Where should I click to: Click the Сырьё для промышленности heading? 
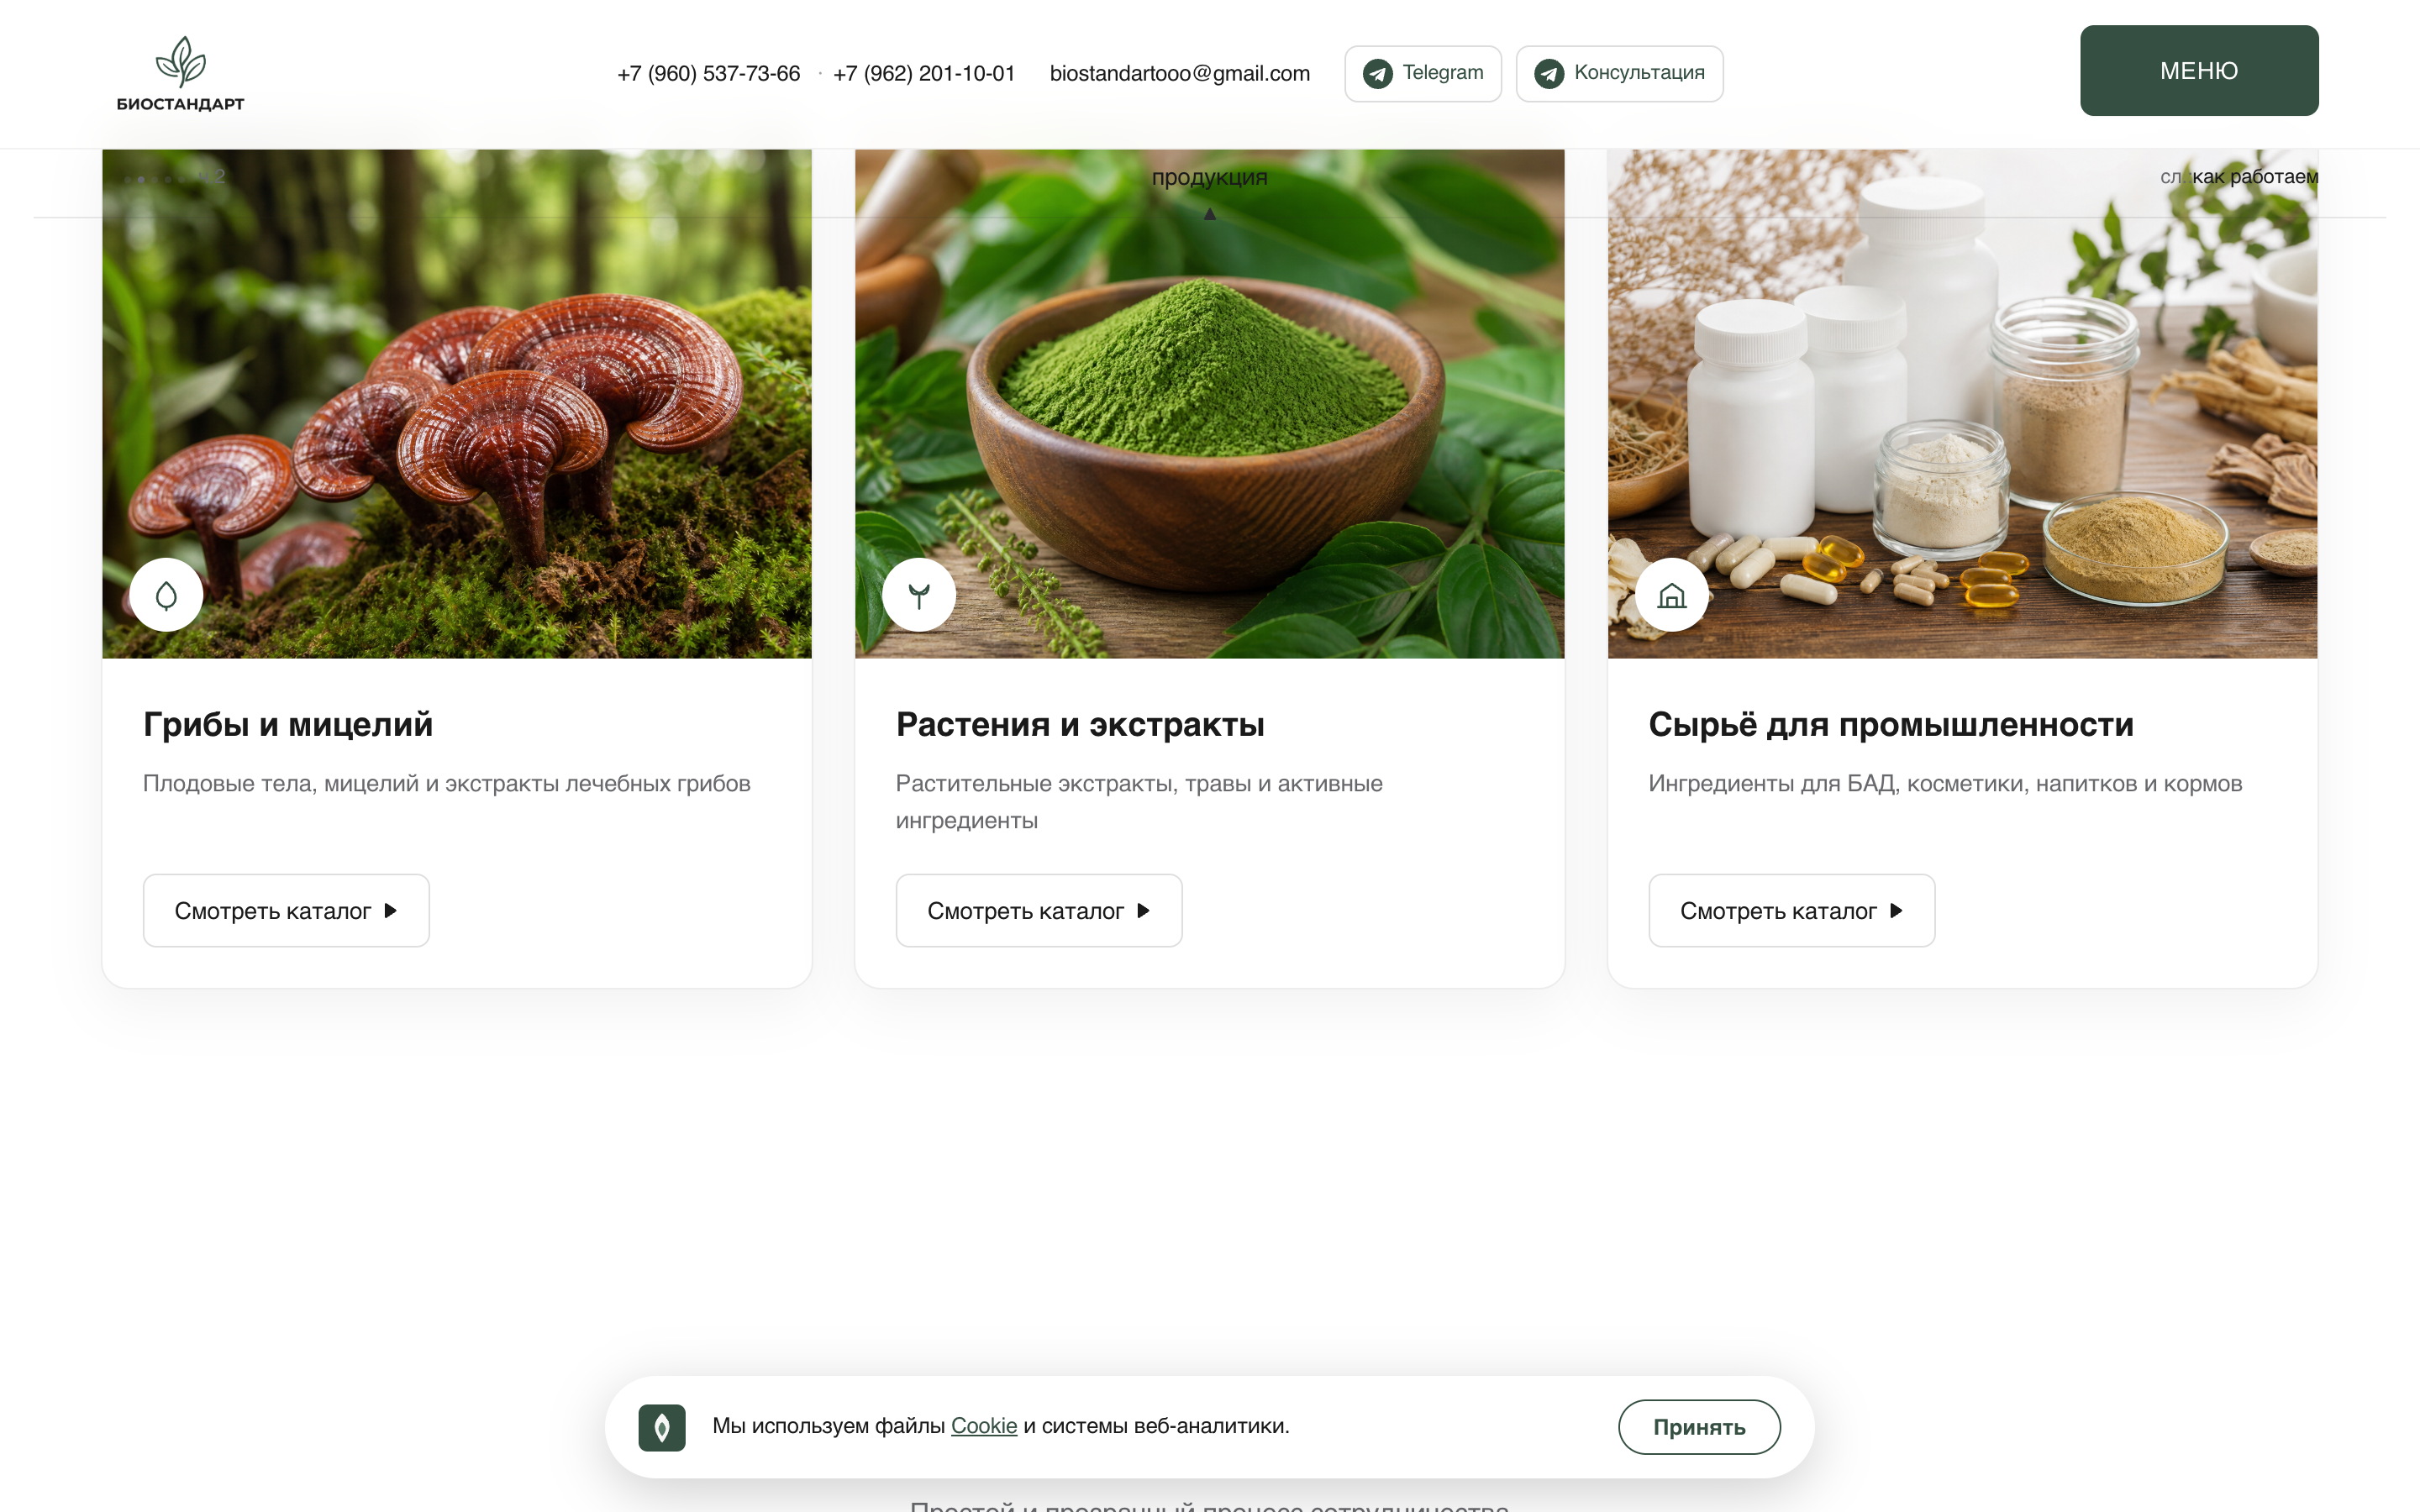pyautogui.click(x=1890, y=724)
